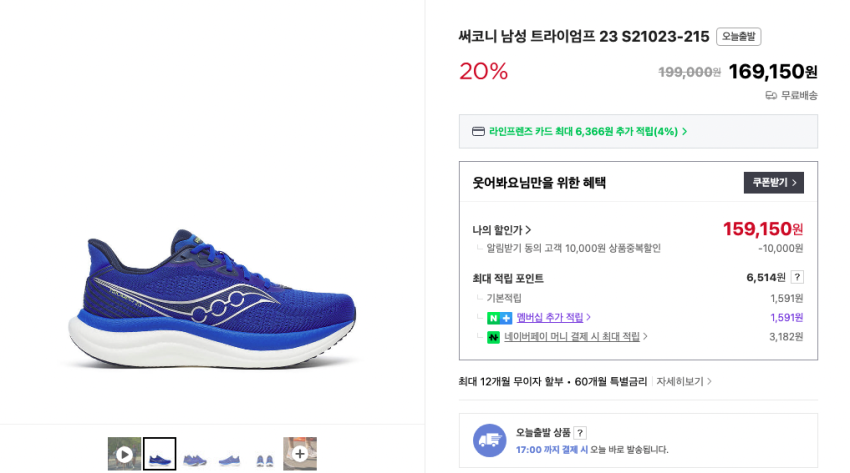Viewport: 850px width, 473px height.
Task: View the shoe pair angled thumbnail
Action: pyautogui.click(x=194, y=458)
